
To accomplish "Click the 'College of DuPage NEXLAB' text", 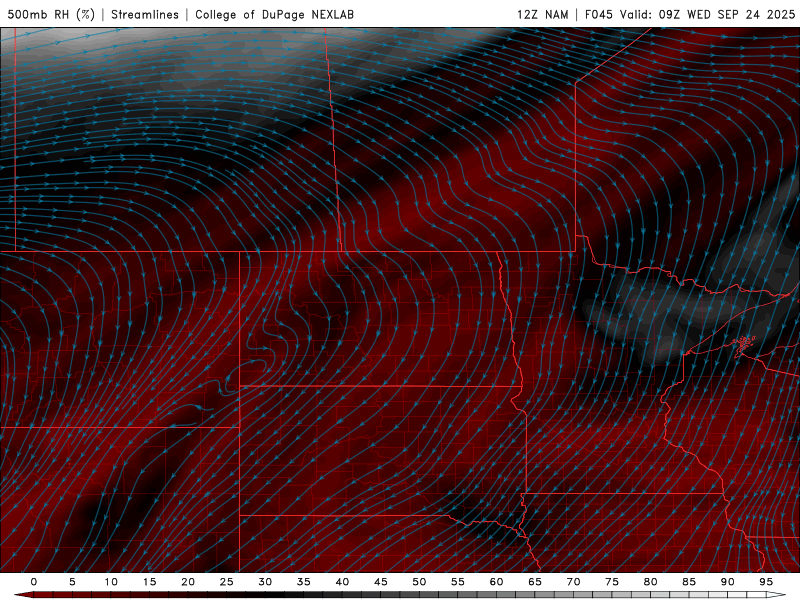I will (274, 14).
